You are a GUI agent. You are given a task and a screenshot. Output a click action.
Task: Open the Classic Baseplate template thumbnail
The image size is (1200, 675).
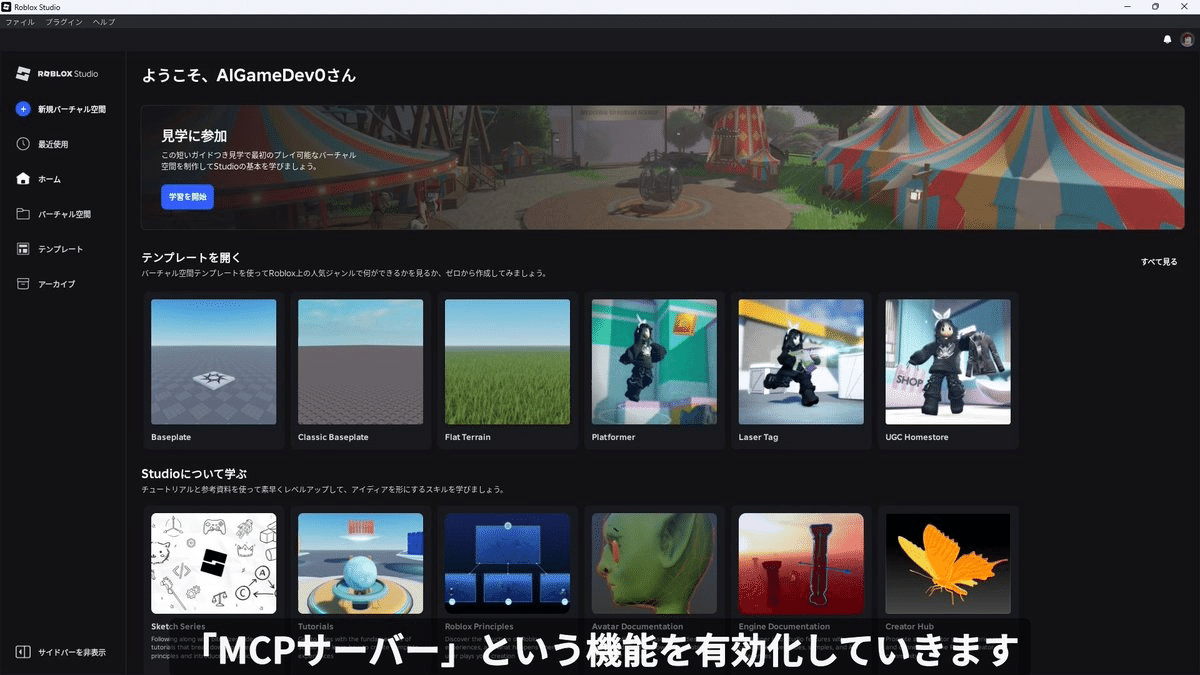[361, 362]
